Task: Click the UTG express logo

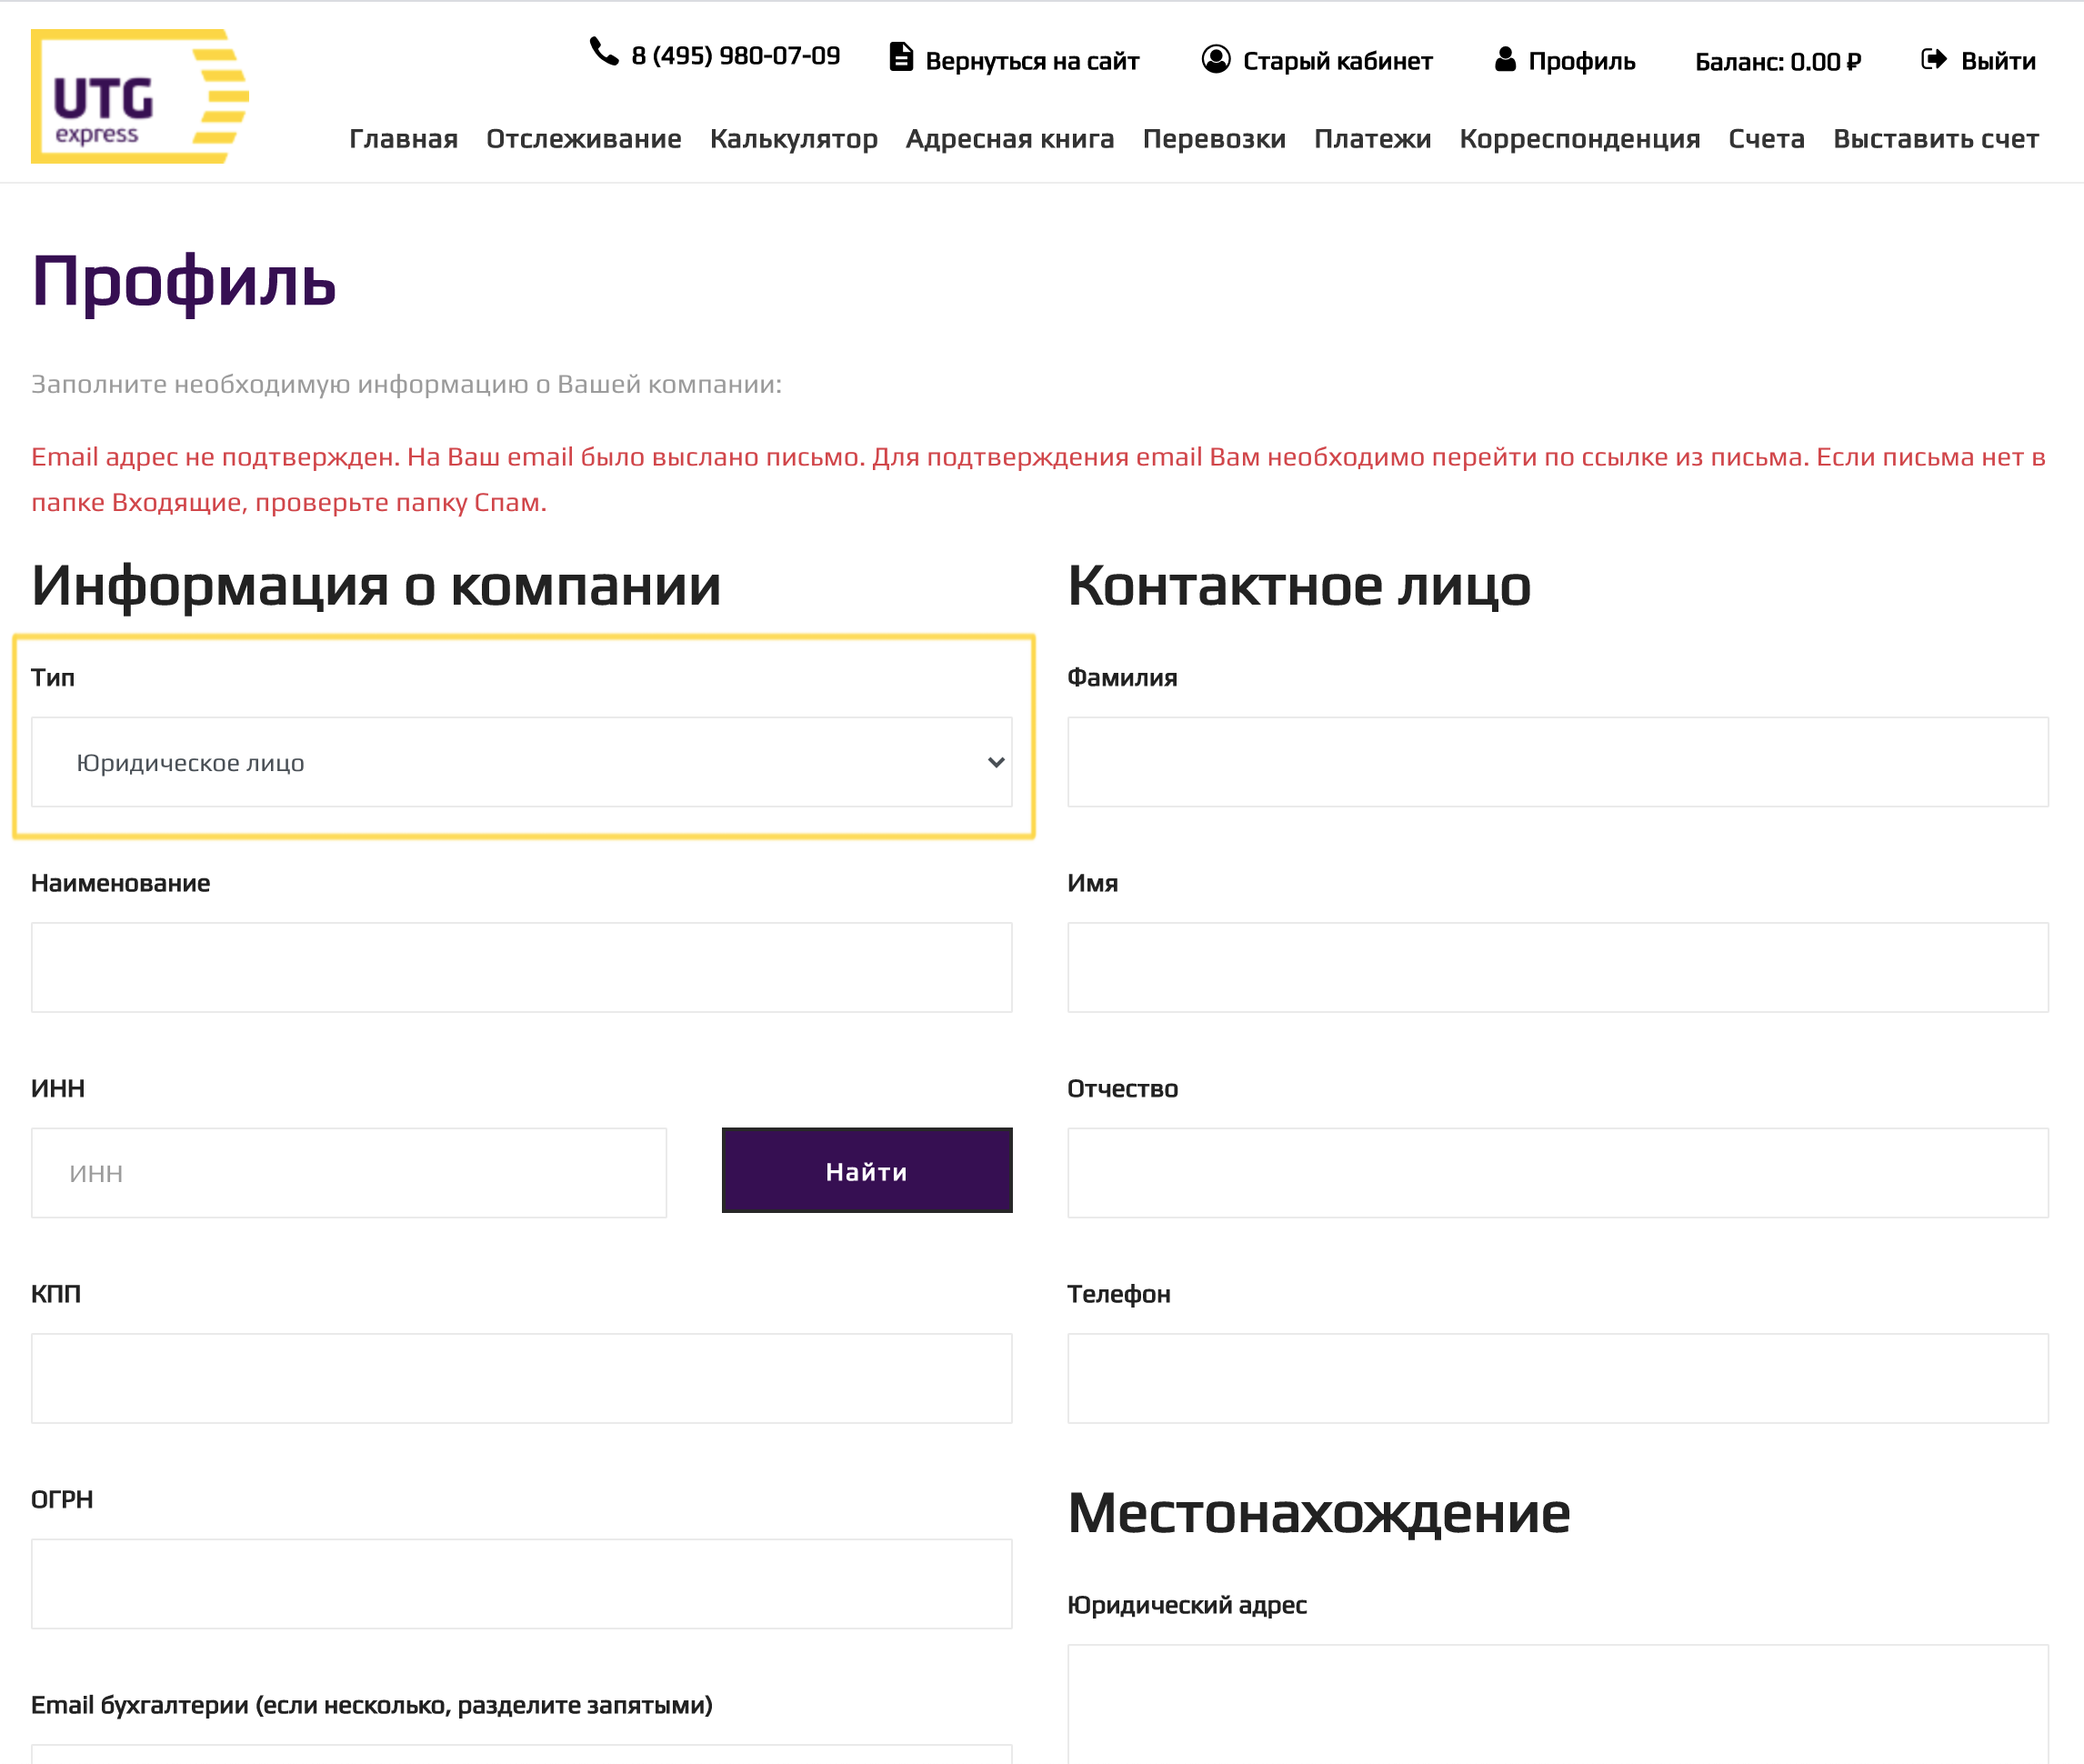Action: (x=140, y=96)
